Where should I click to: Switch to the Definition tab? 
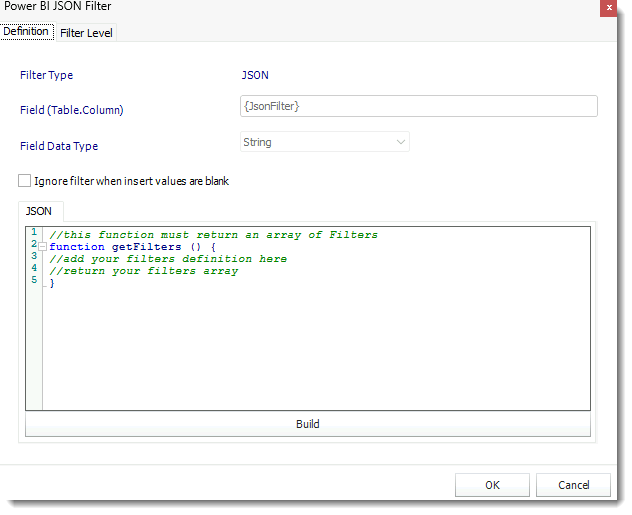27,31
